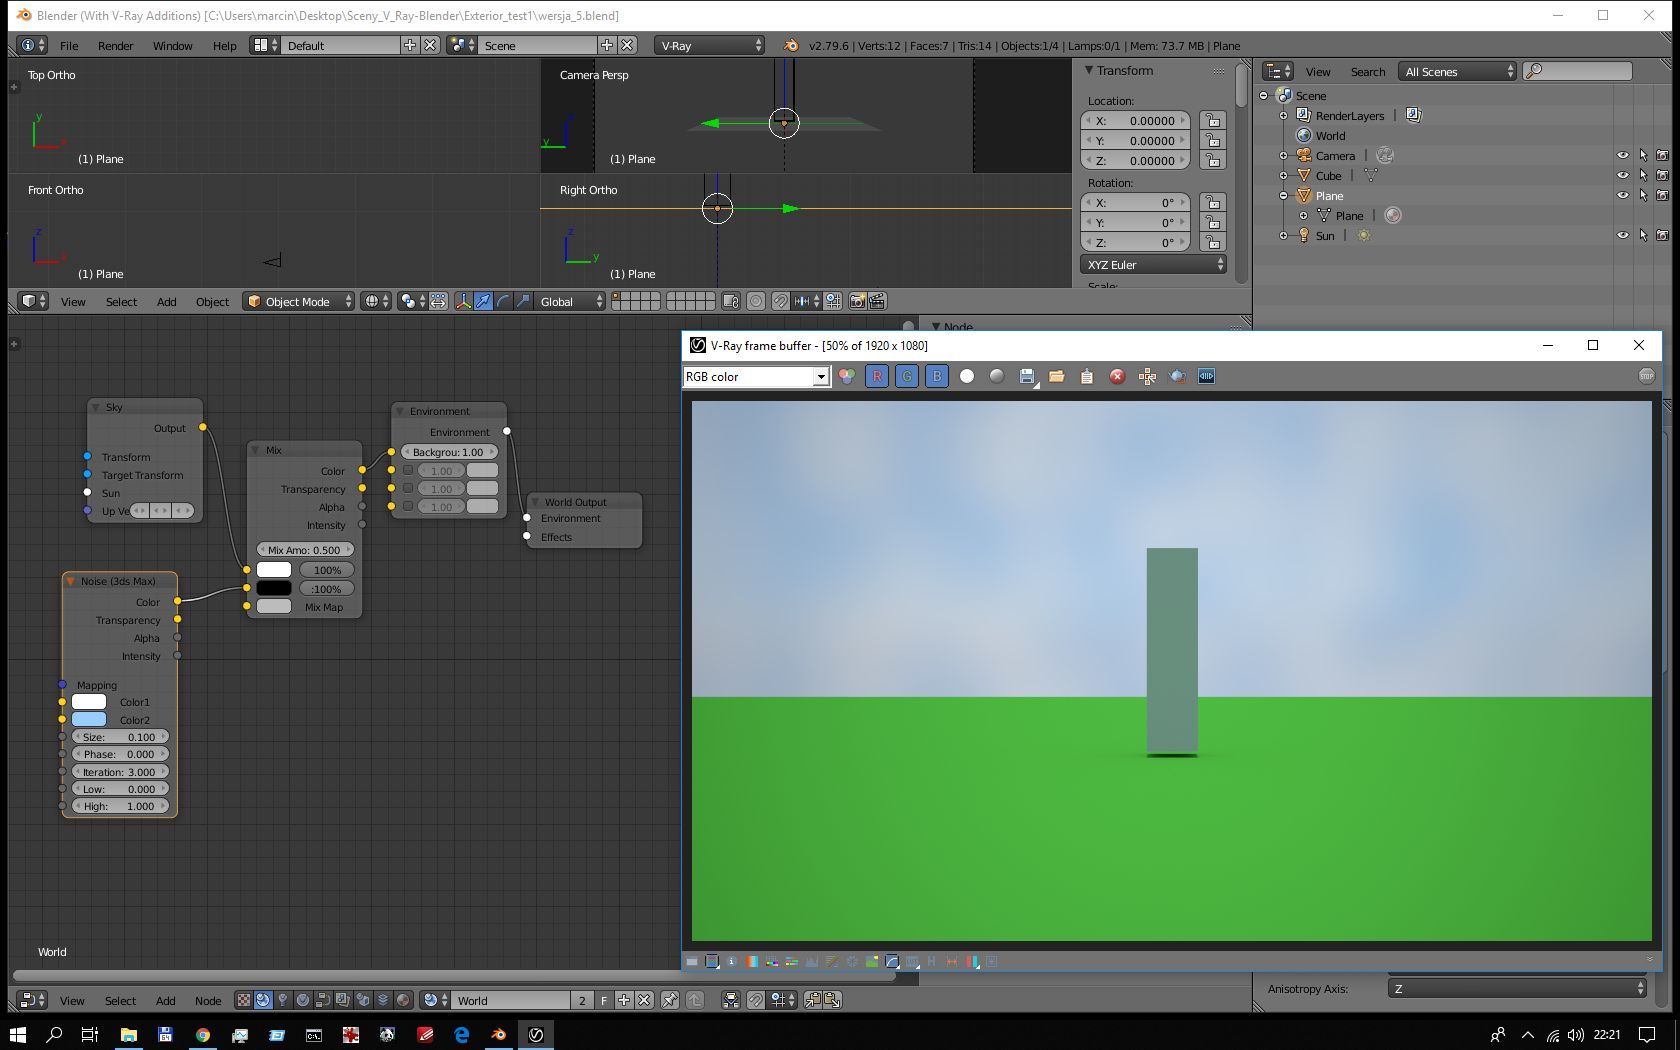Toggle visibility eye for Plane in outliner
This screenshot has width=1680, height=1050.
(x=1623, y=195)
